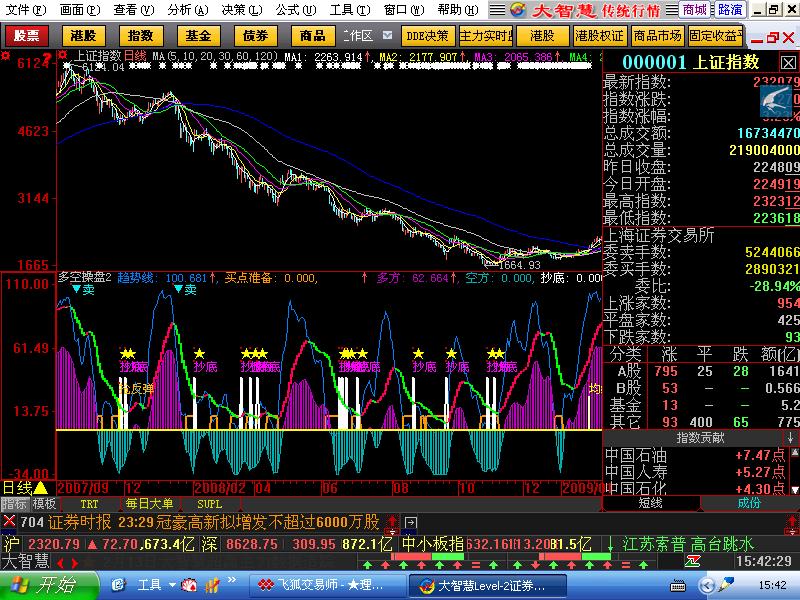
Task: Click the sun icon at chart top-left corner
Action: [5, 55]
